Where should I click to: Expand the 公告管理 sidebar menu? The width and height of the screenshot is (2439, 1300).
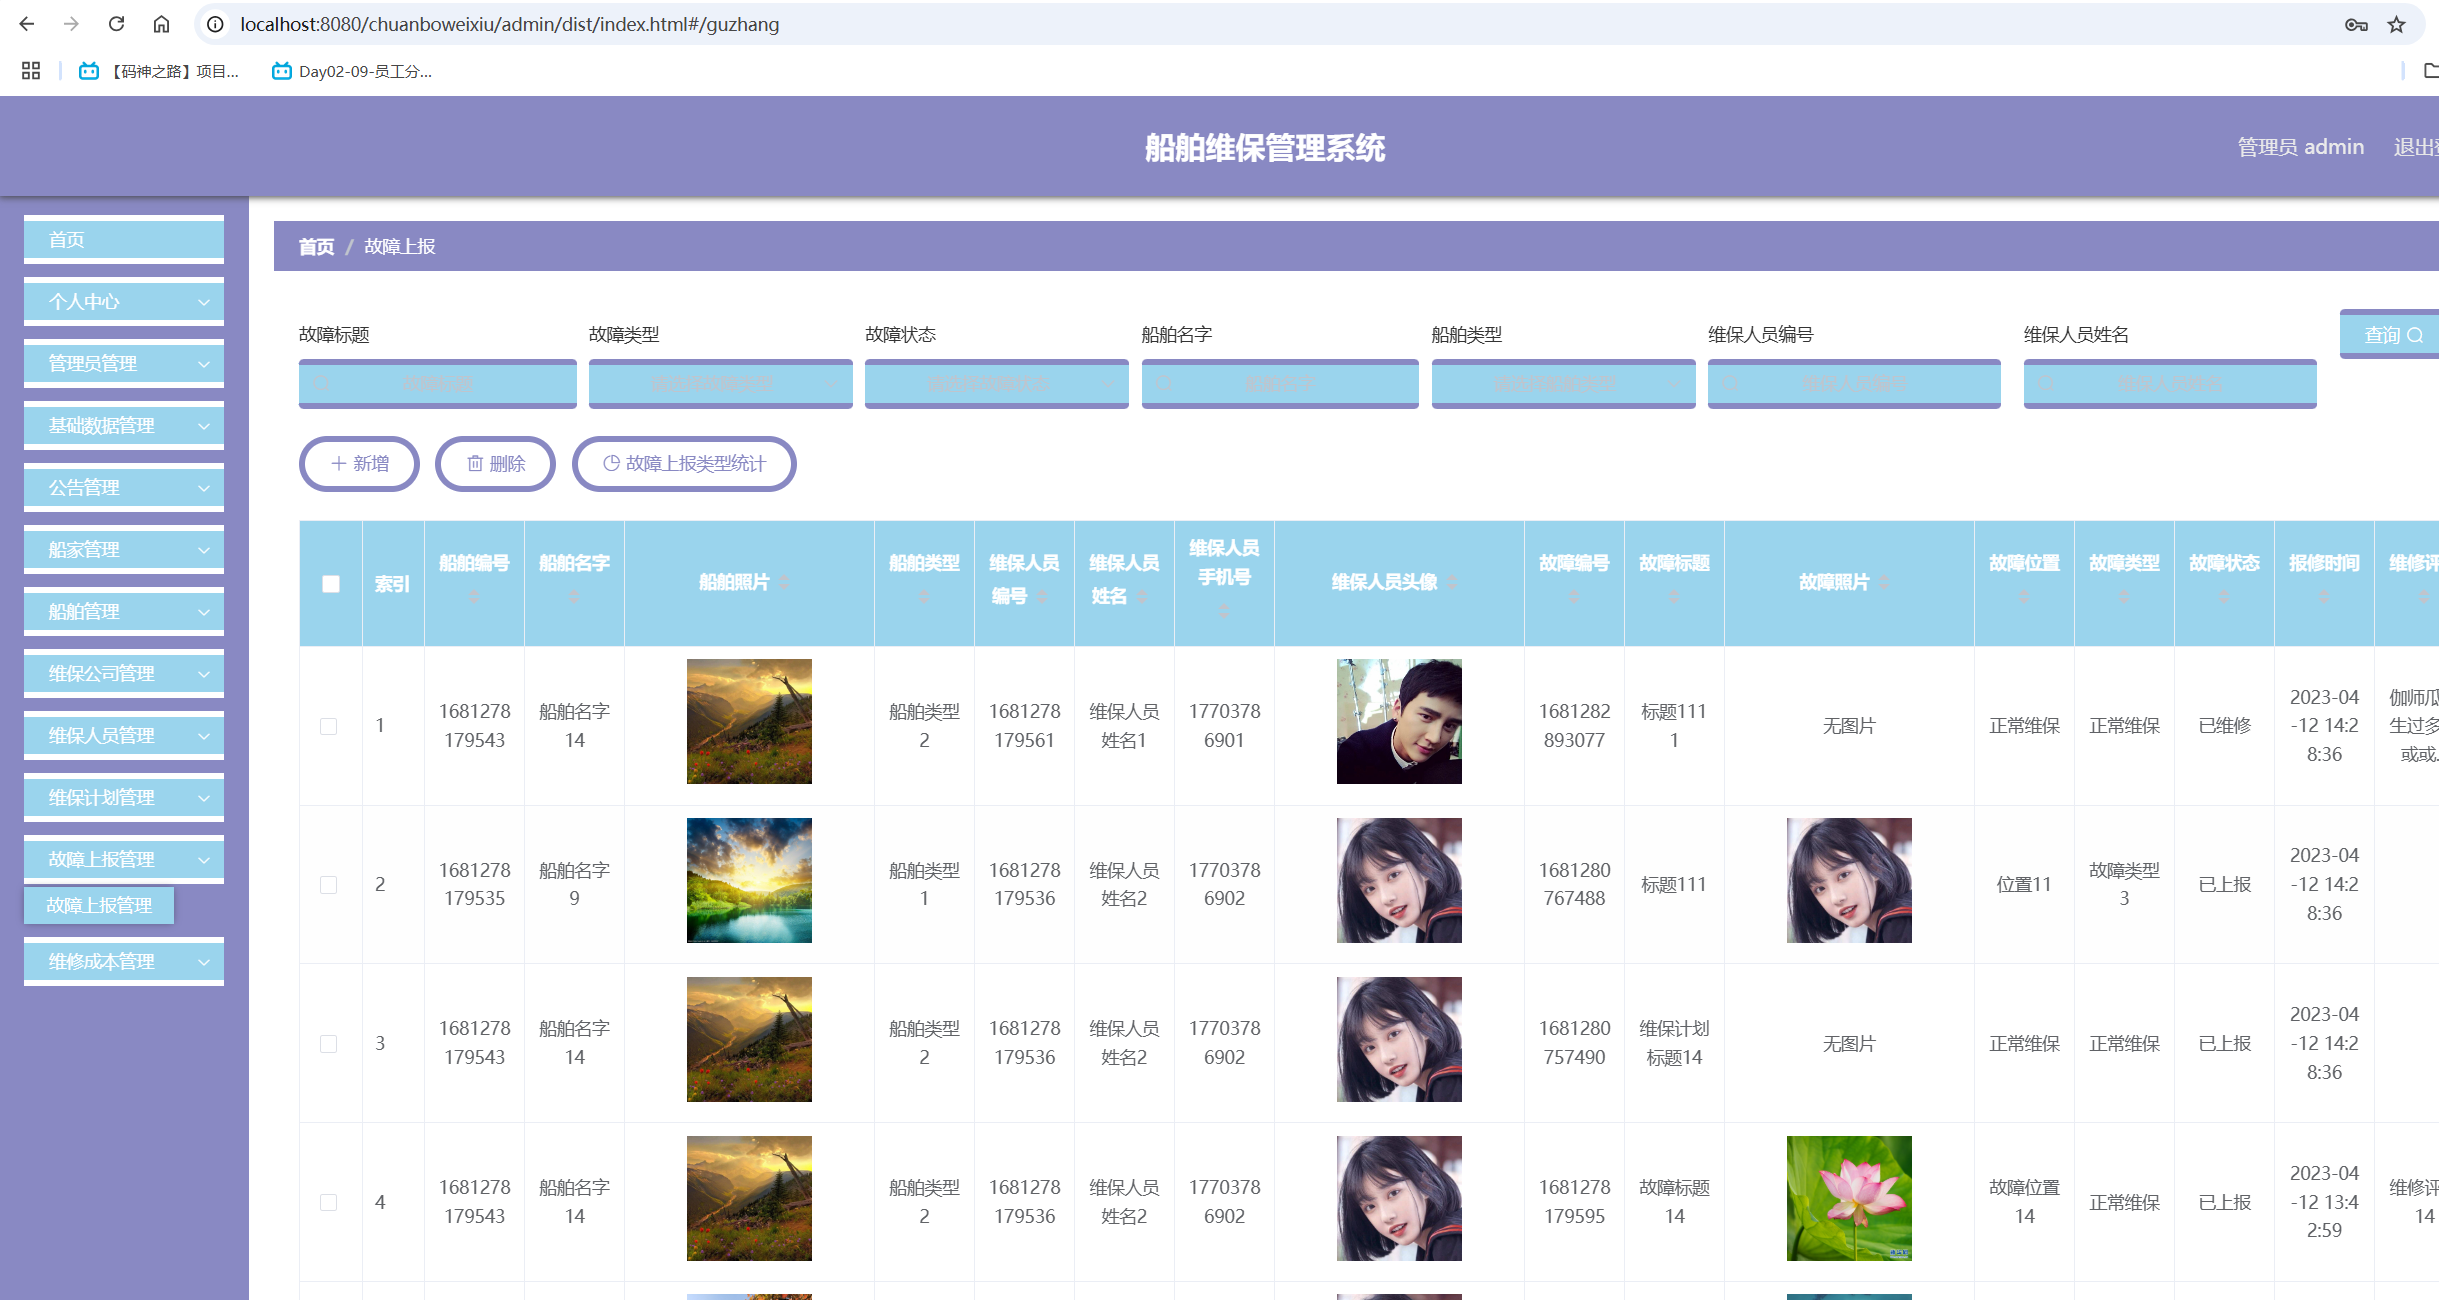(x=124, y=488)
